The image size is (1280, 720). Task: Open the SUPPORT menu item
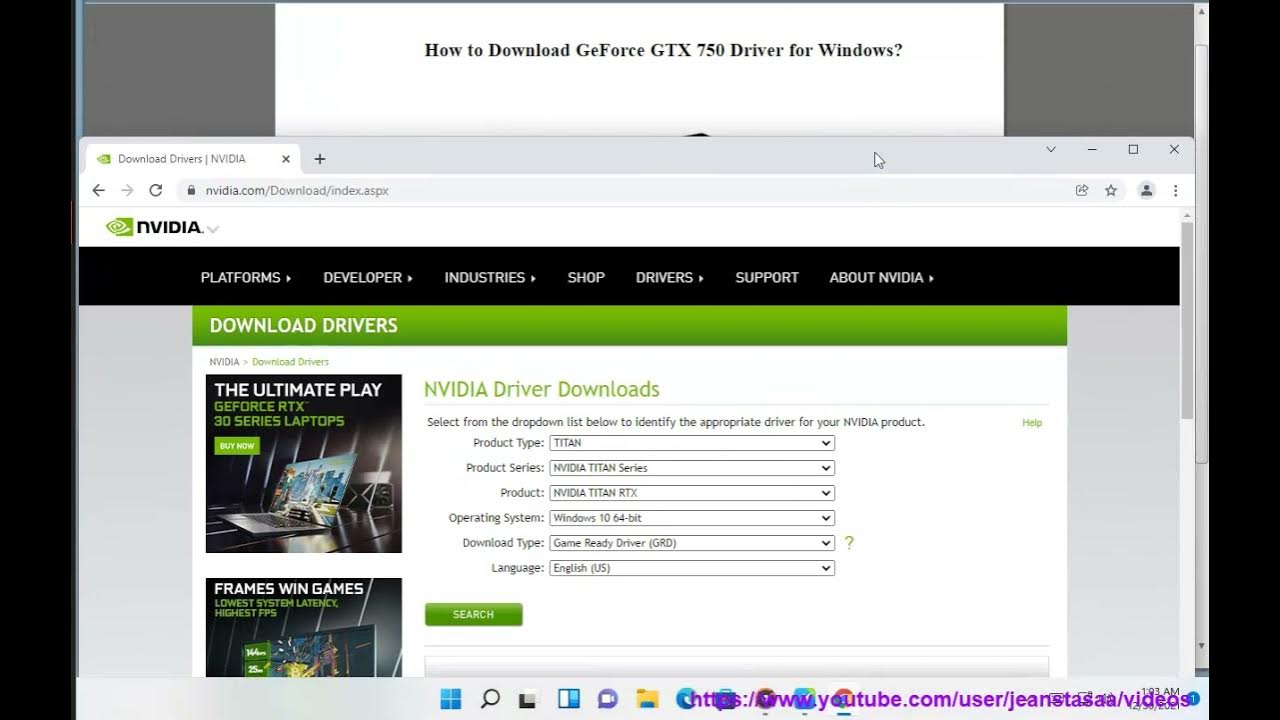click(x=767, y=277)
